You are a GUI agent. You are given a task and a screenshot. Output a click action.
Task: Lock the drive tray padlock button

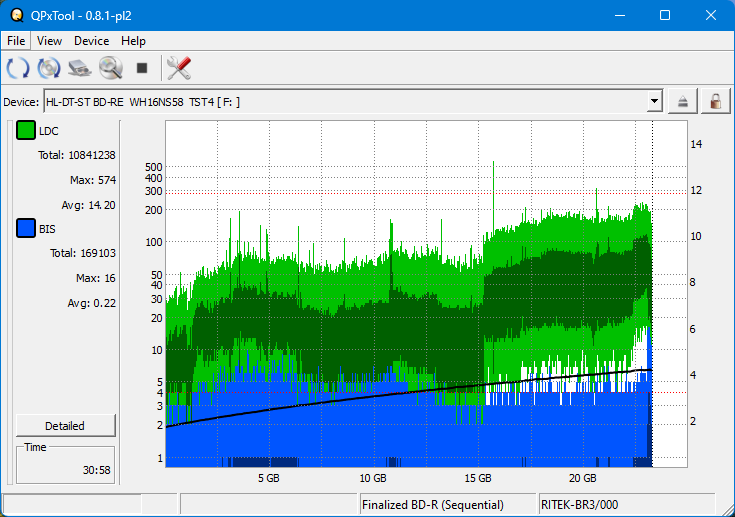click(715, 101)
